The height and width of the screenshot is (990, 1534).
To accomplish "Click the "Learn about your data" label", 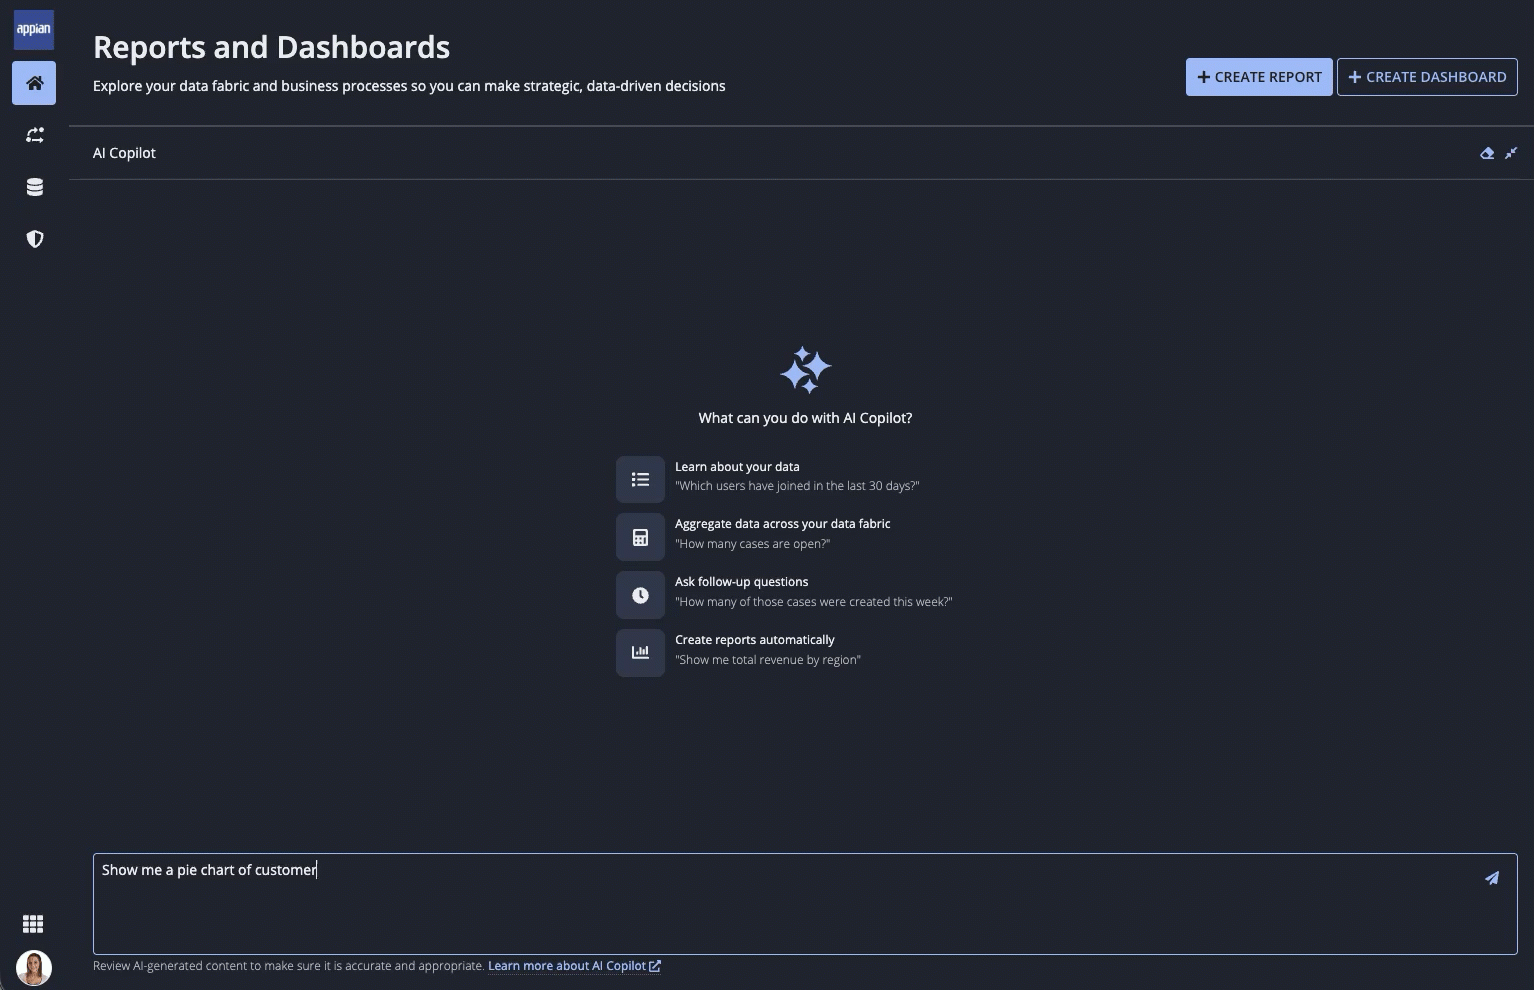I will pos(737,467).
